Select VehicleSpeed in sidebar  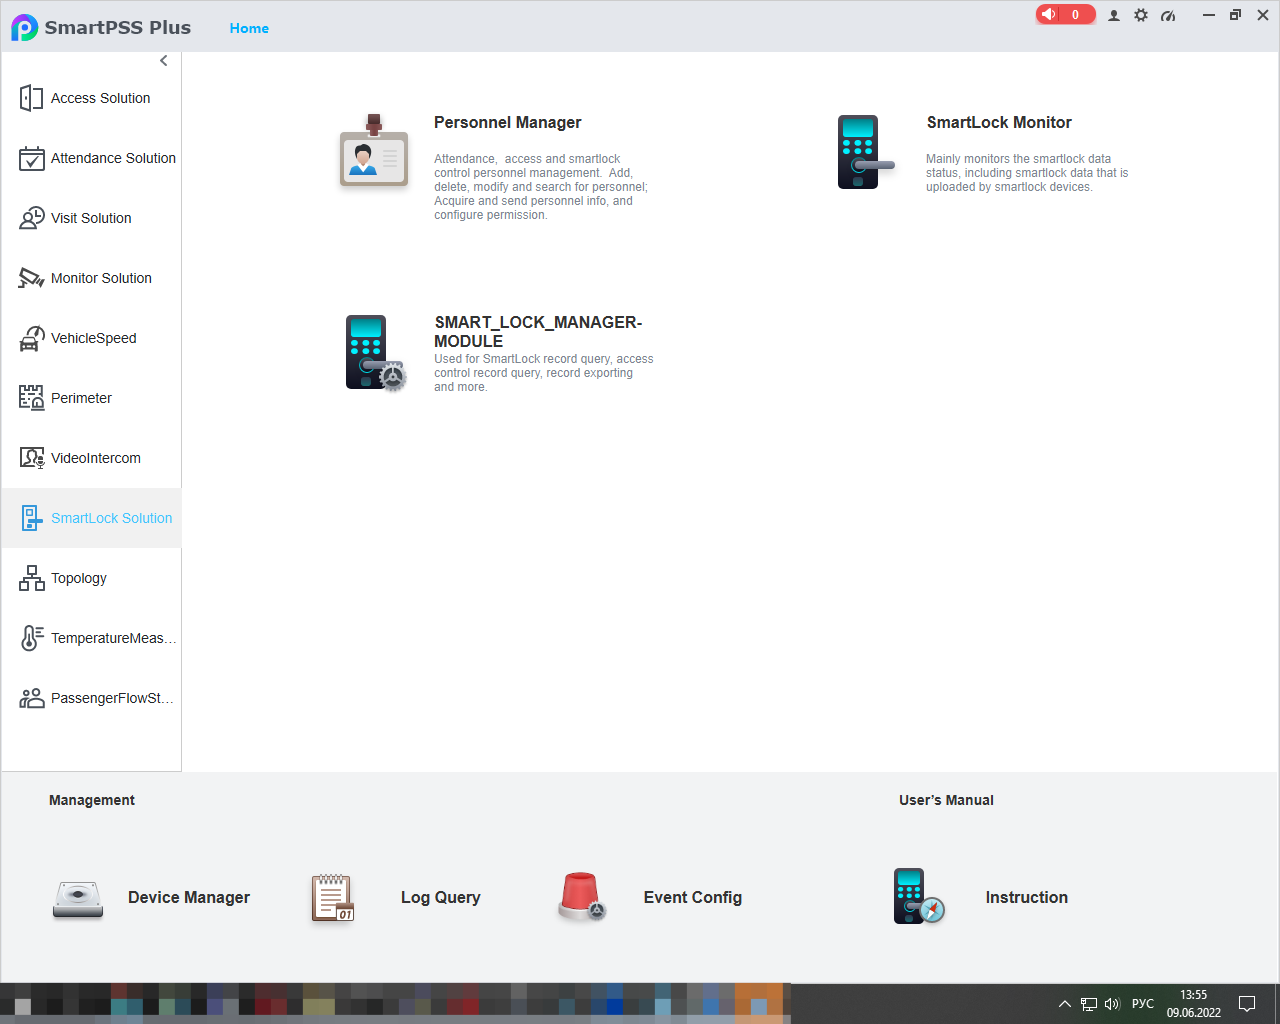(91, 338)
